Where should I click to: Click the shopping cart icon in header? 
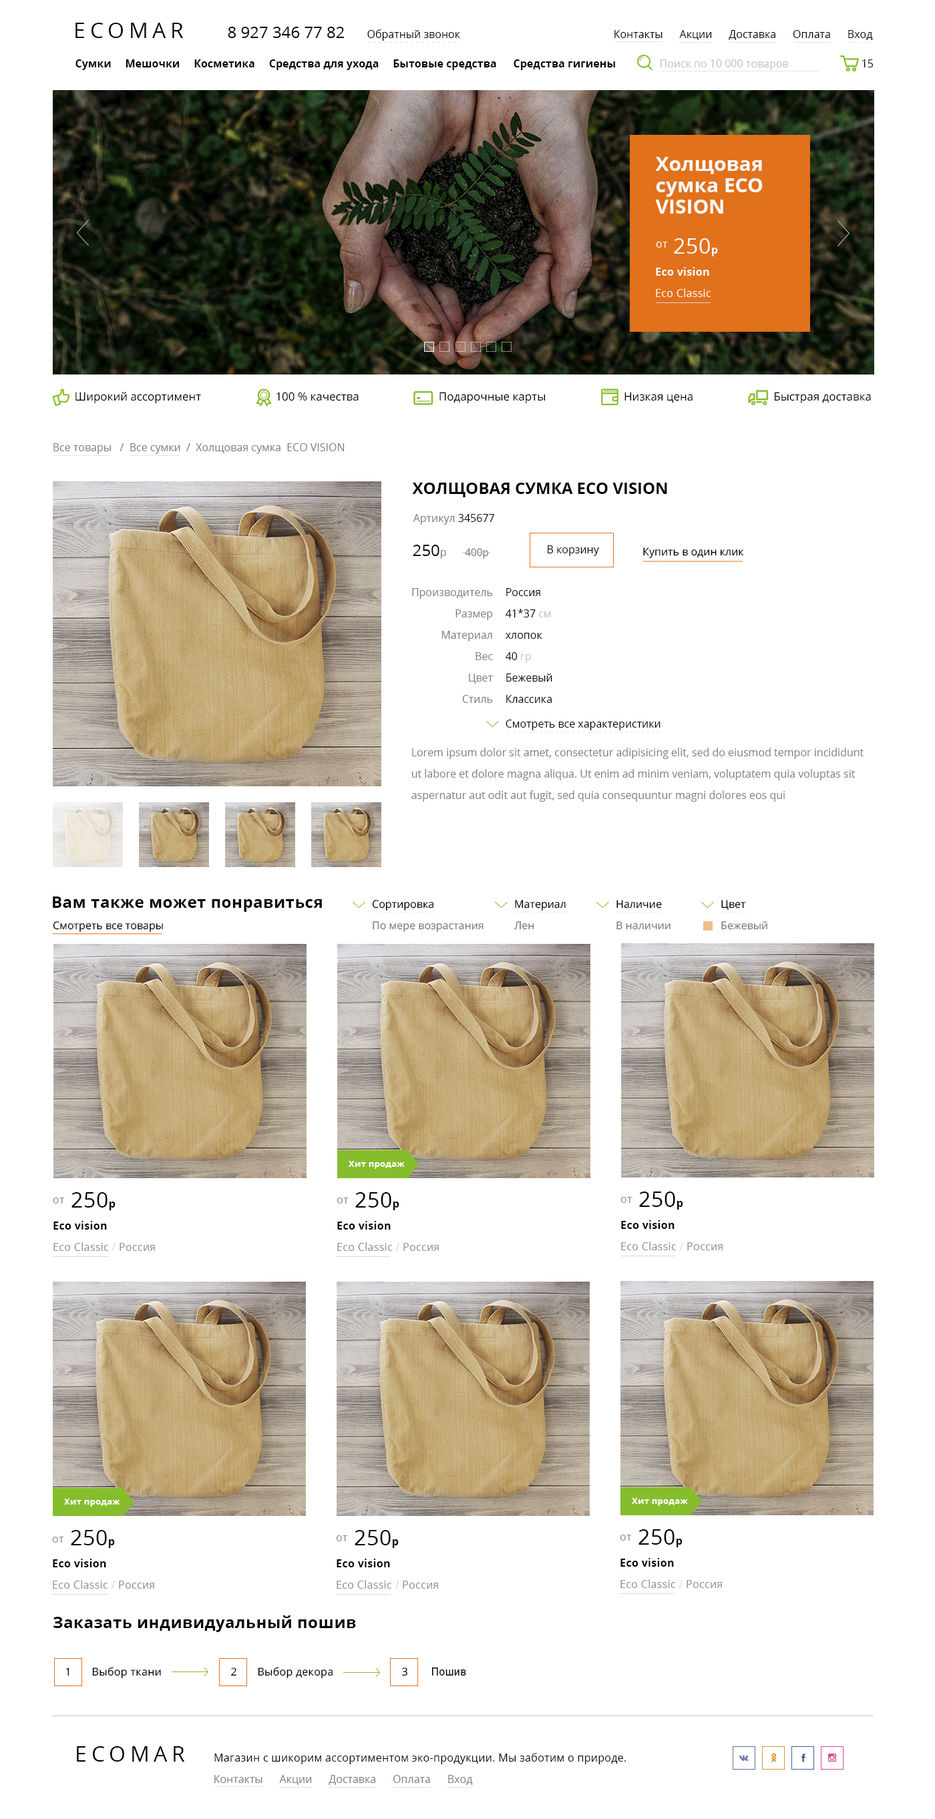(849, 63)
